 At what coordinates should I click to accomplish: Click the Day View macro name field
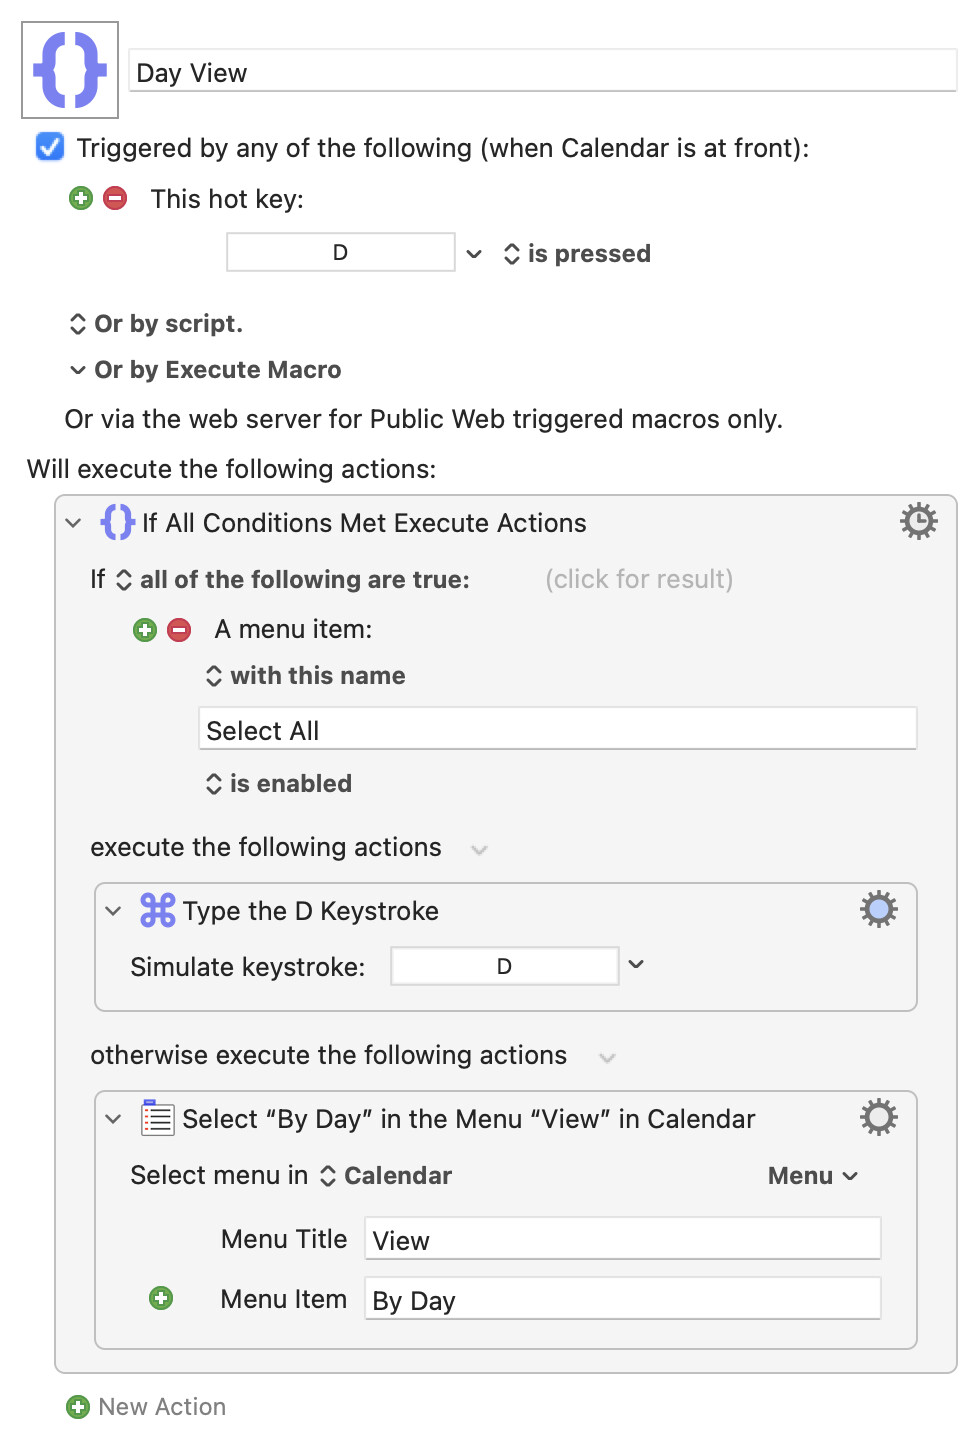tap(543, 71)
